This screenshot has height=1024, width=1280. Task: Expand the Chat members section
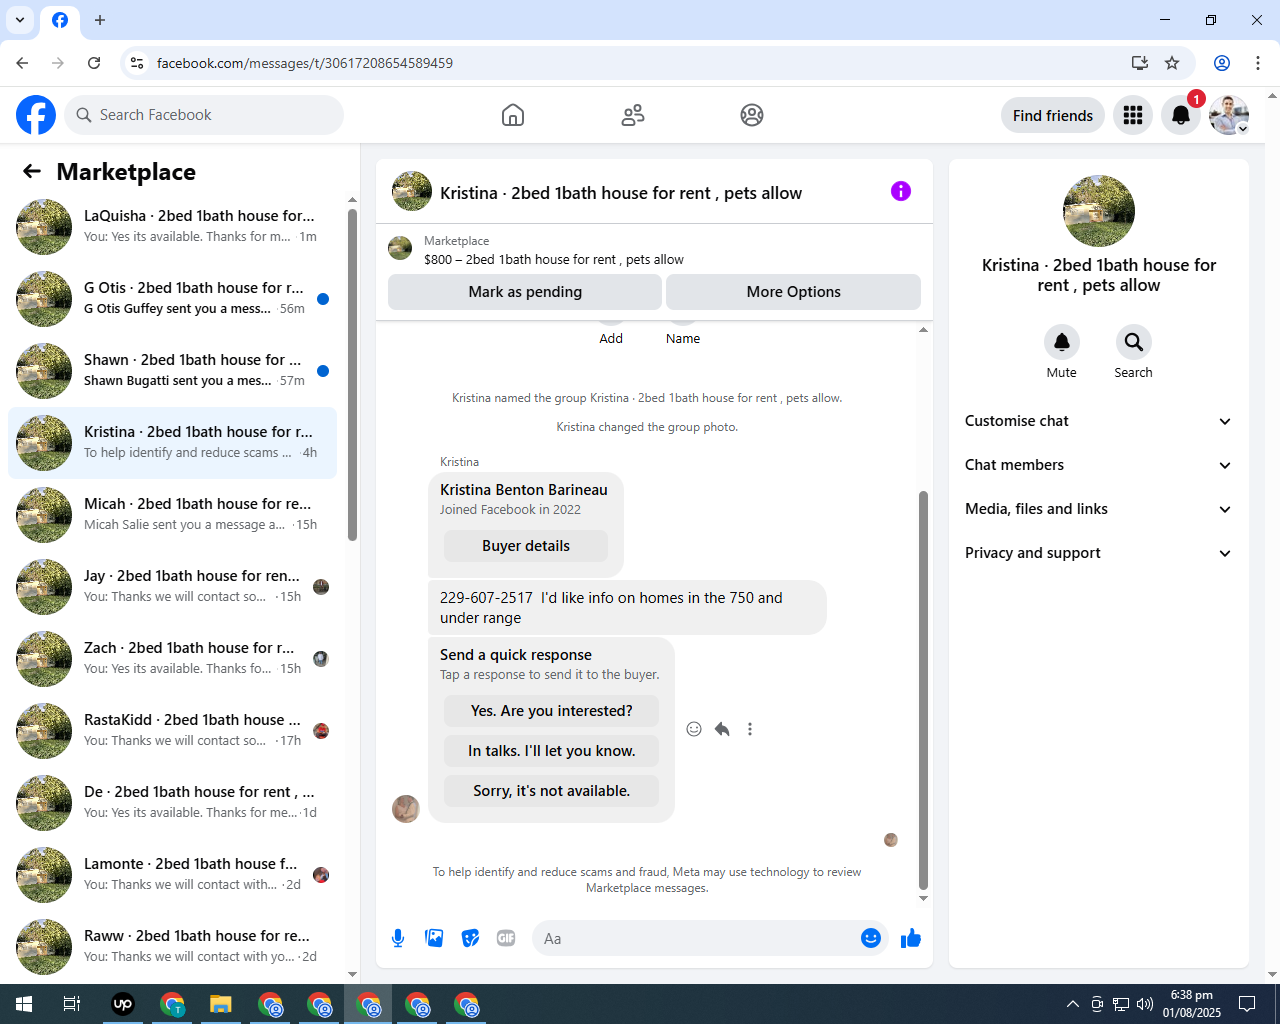pyautogui.click(x=1098, y=465)
